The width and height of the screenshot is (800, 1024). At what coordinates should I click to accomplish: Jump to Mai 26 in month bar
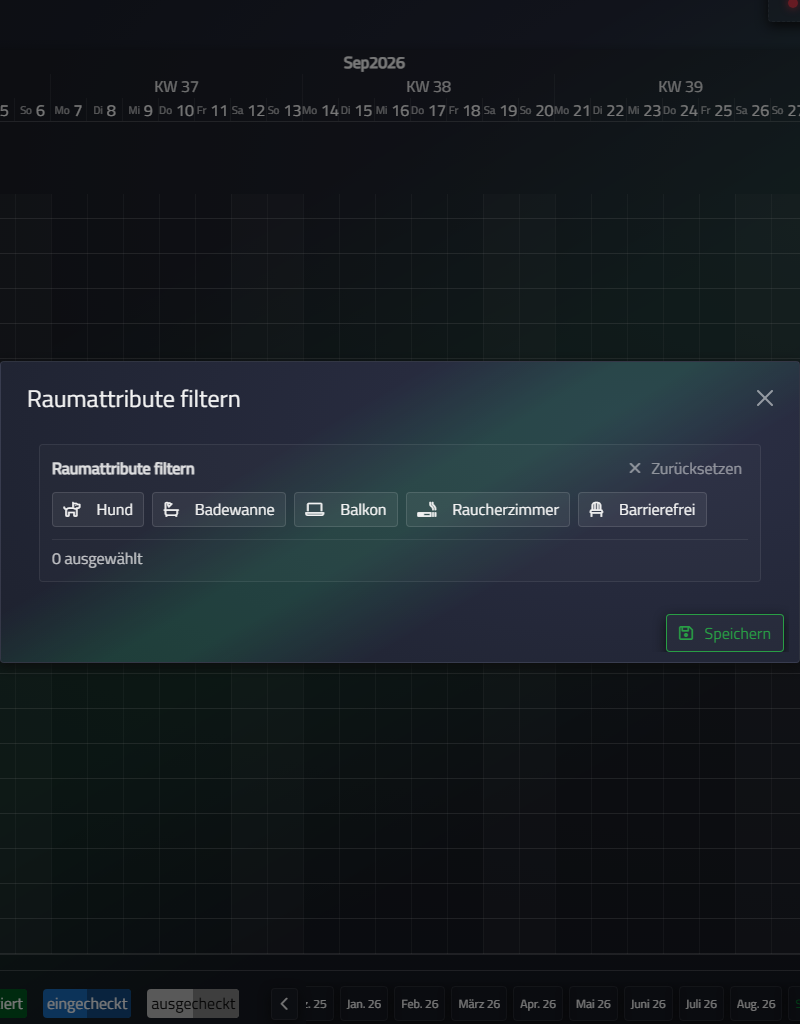[x=594, y=1004]
